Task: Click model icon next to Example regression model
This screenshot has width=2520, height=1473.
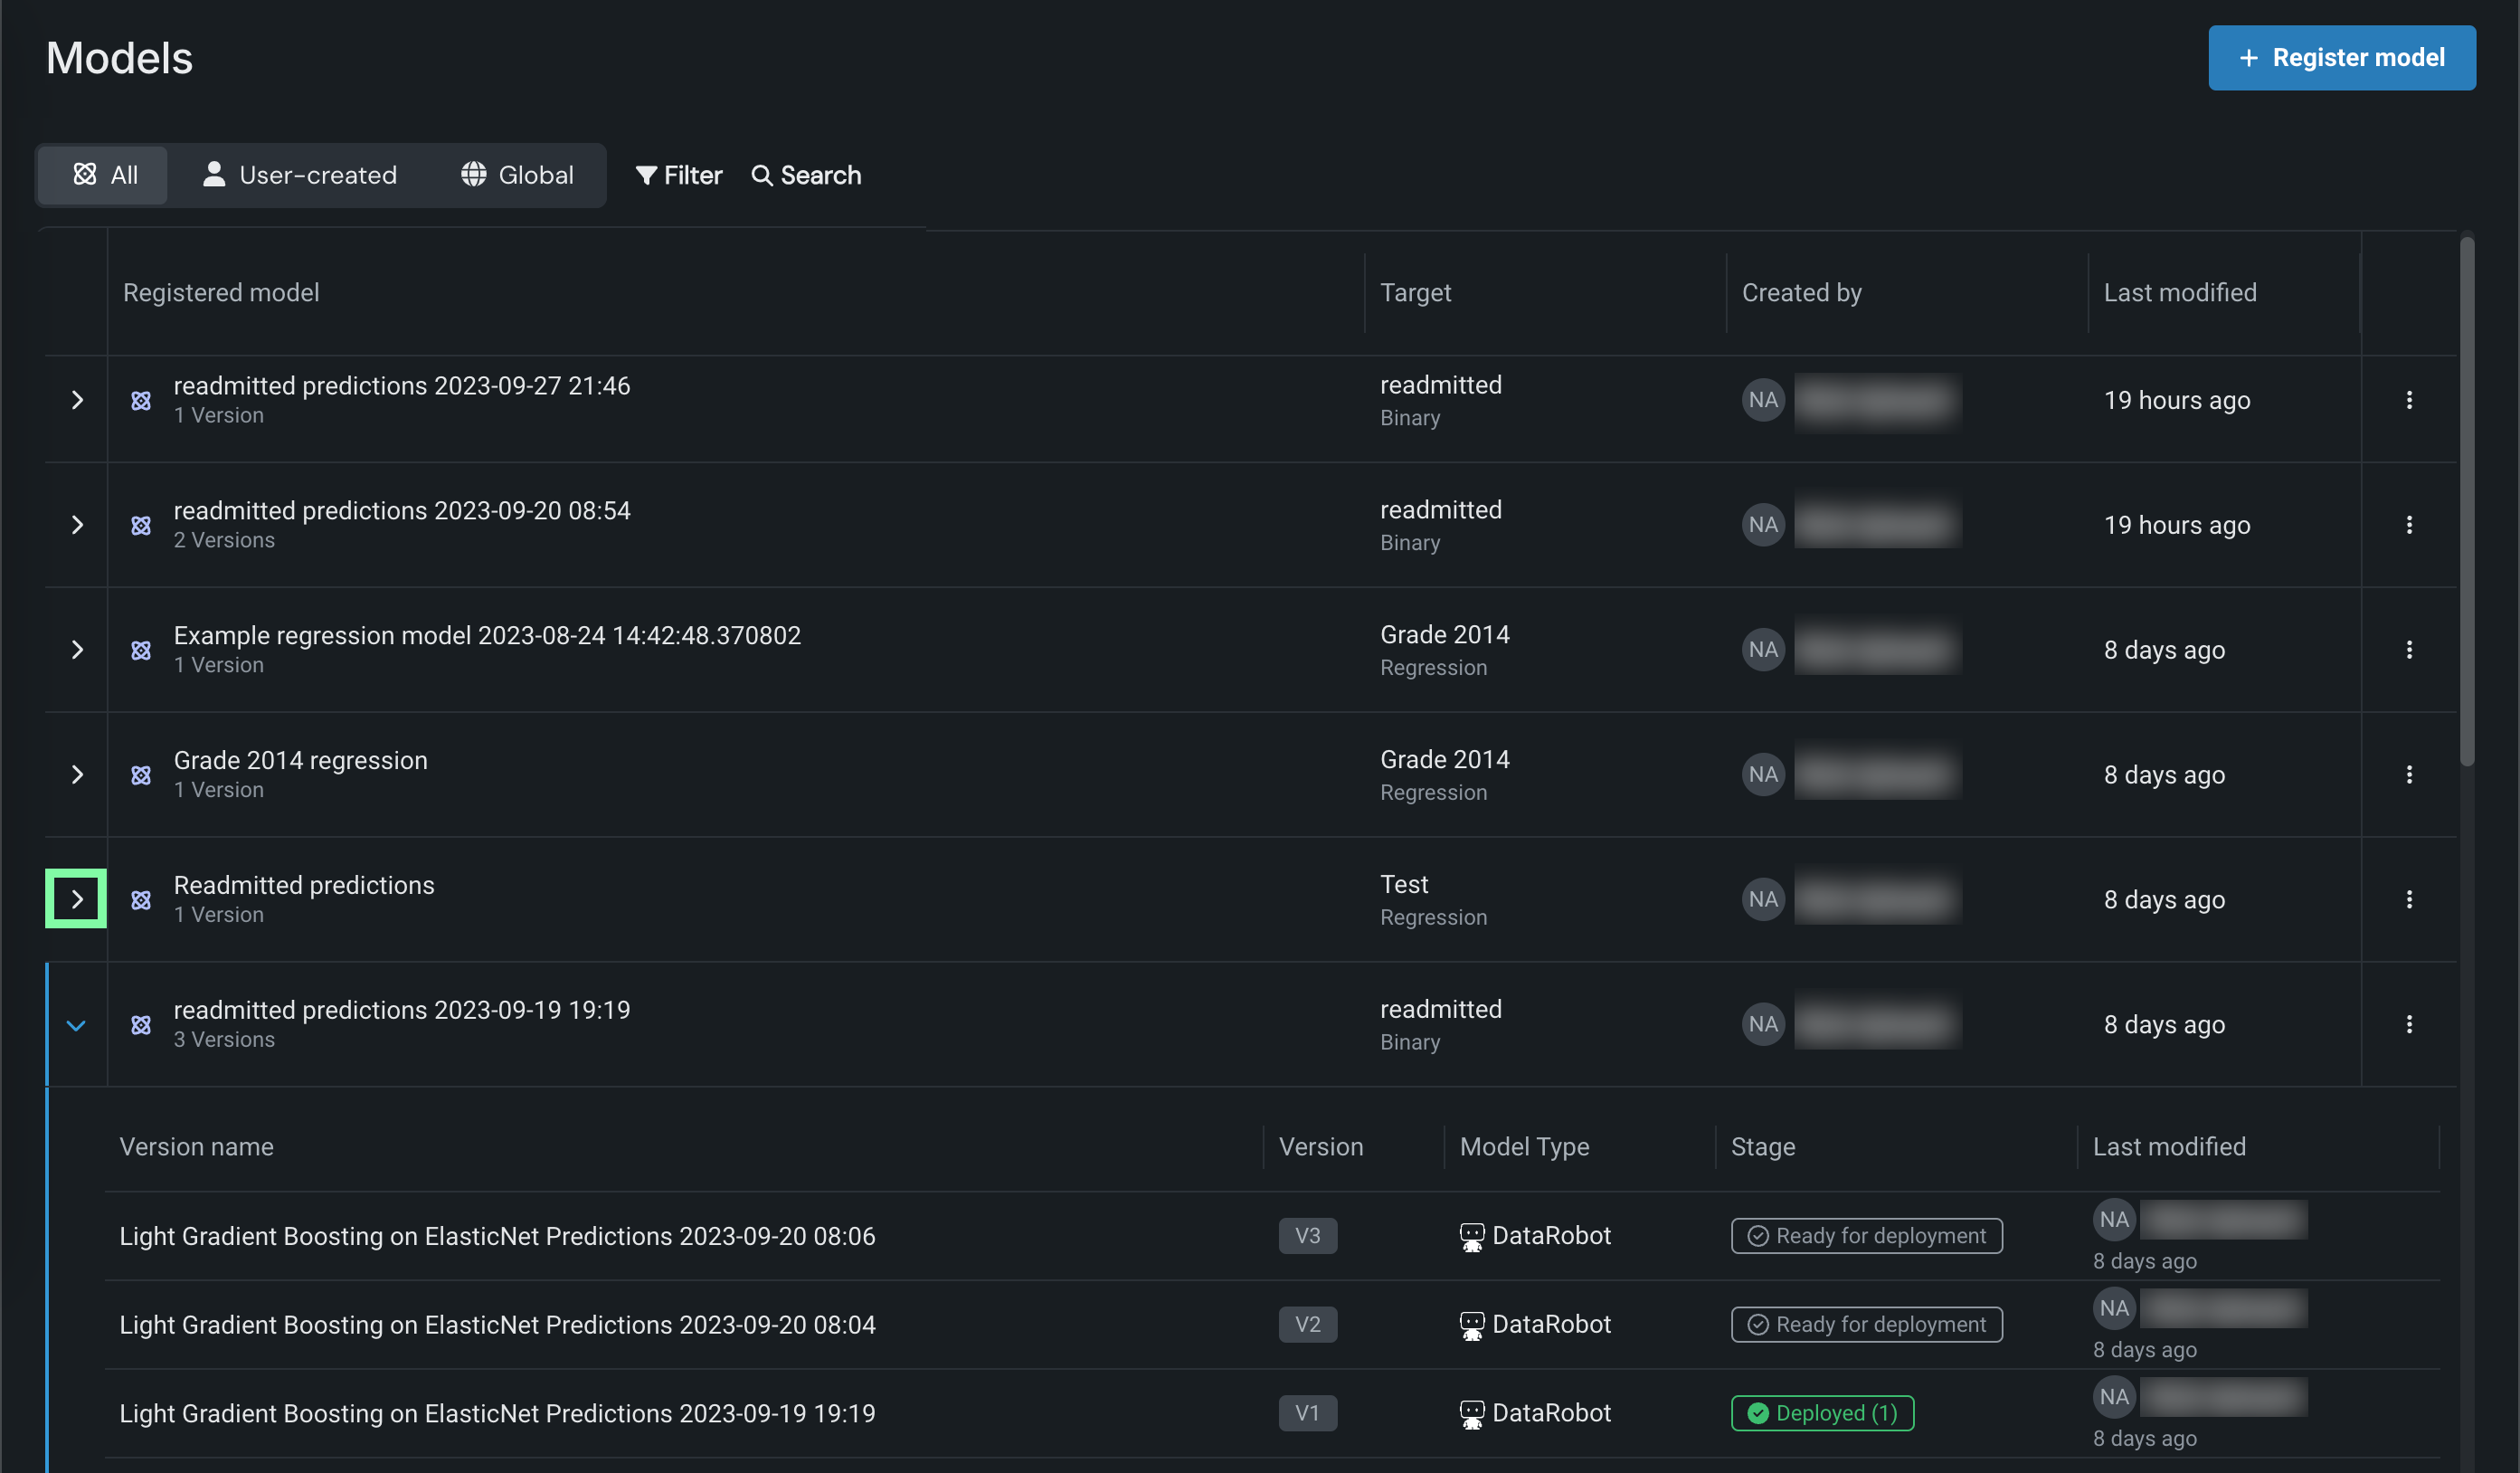Action: click(141, 650)
